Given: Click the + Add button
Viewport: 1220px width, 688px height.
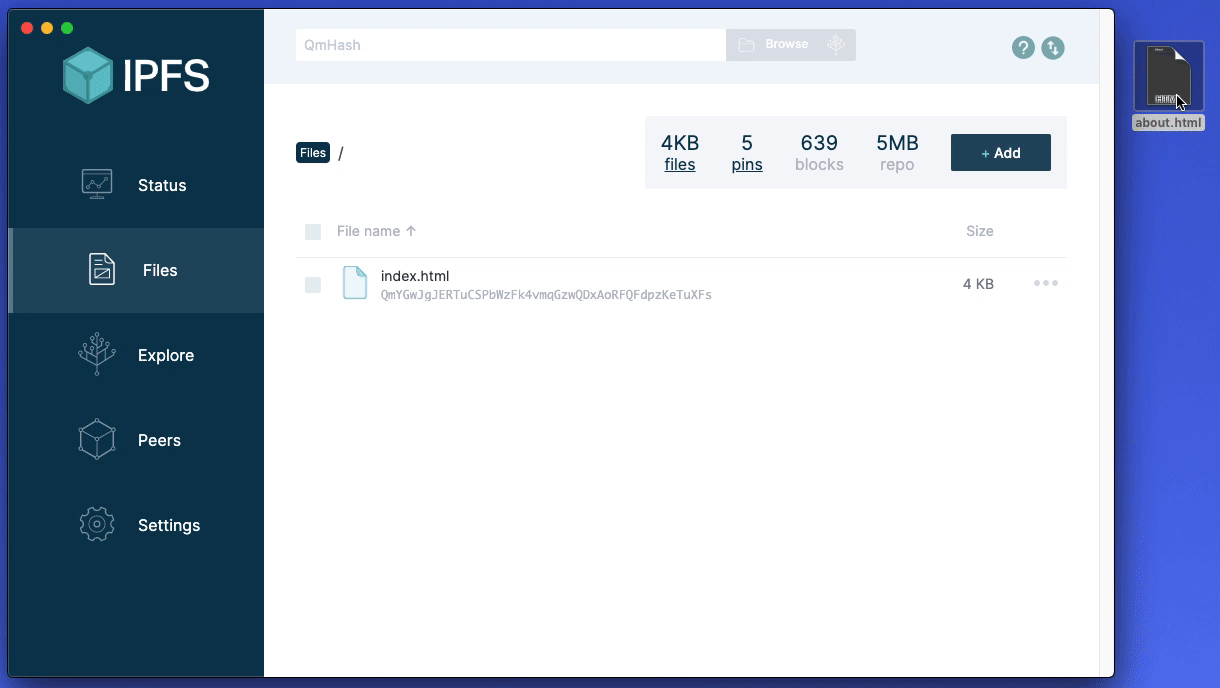Looking at the screenshot, I should (1000, 153).
